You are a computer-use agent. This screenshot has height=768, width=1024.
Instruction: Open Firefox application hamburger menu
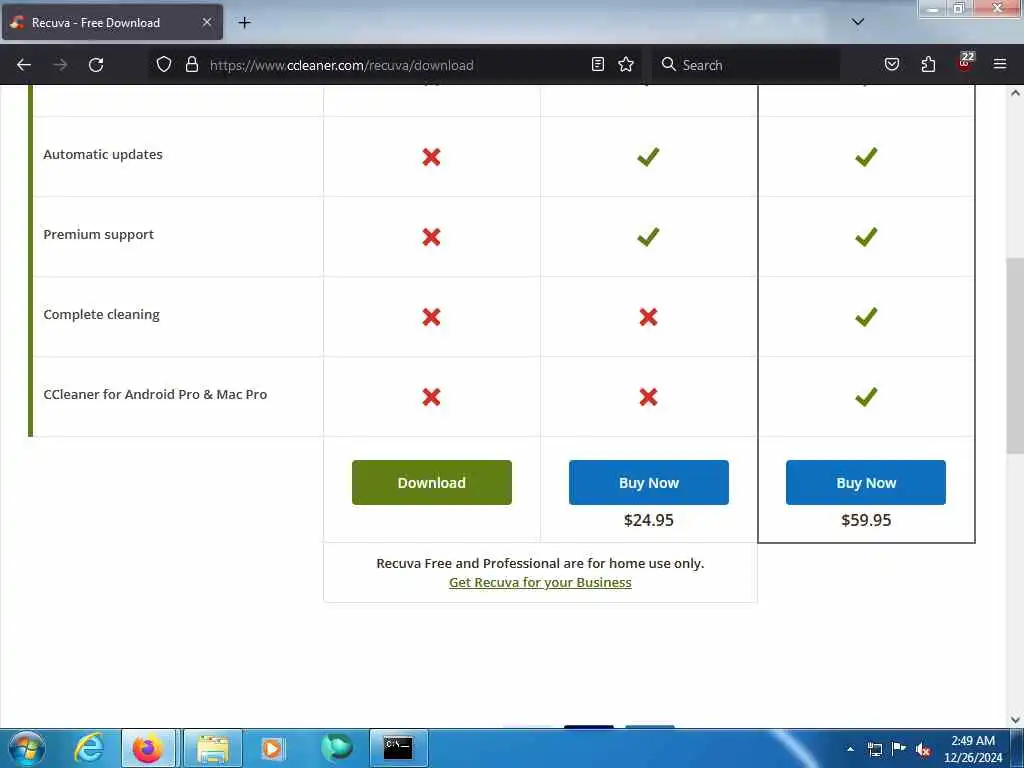(1000, 64)
